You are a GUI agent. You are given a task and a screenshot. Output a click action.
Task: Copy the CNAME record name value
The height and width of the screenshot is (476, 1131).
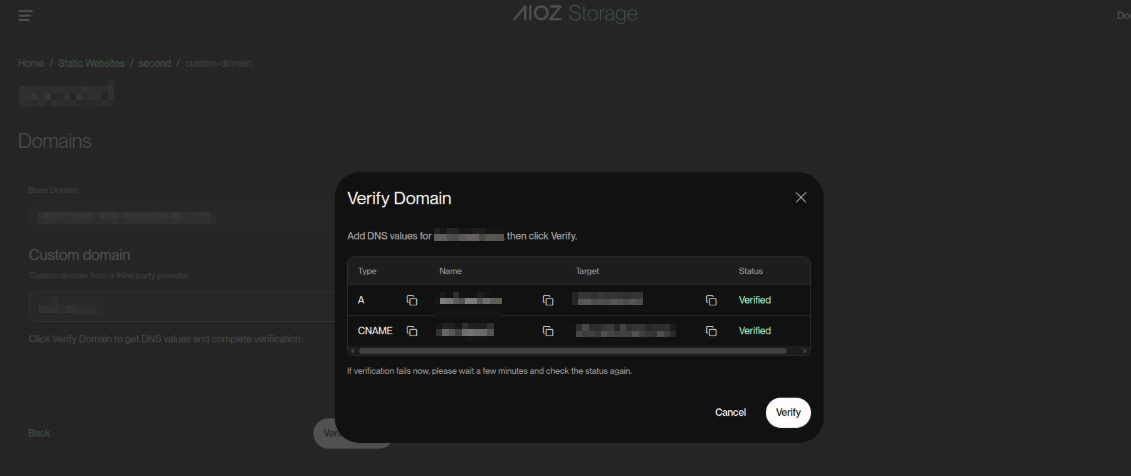point(548,331)
